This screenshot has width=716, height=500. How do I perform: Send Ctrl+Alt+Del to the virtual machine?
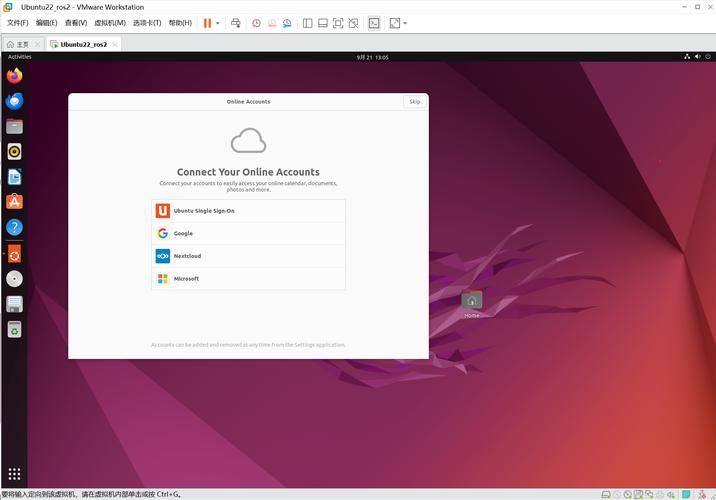point(236,23)
